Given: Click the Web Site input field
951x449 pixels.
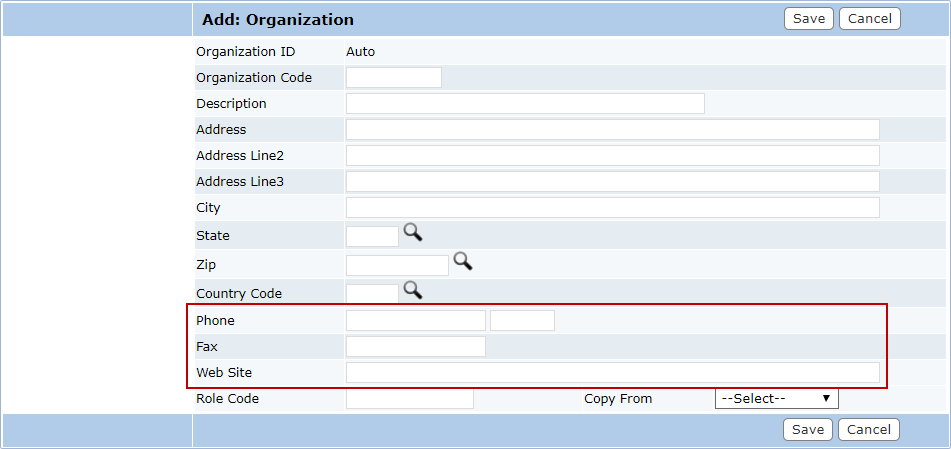Looking at the screenshot, I should point(613,373).
